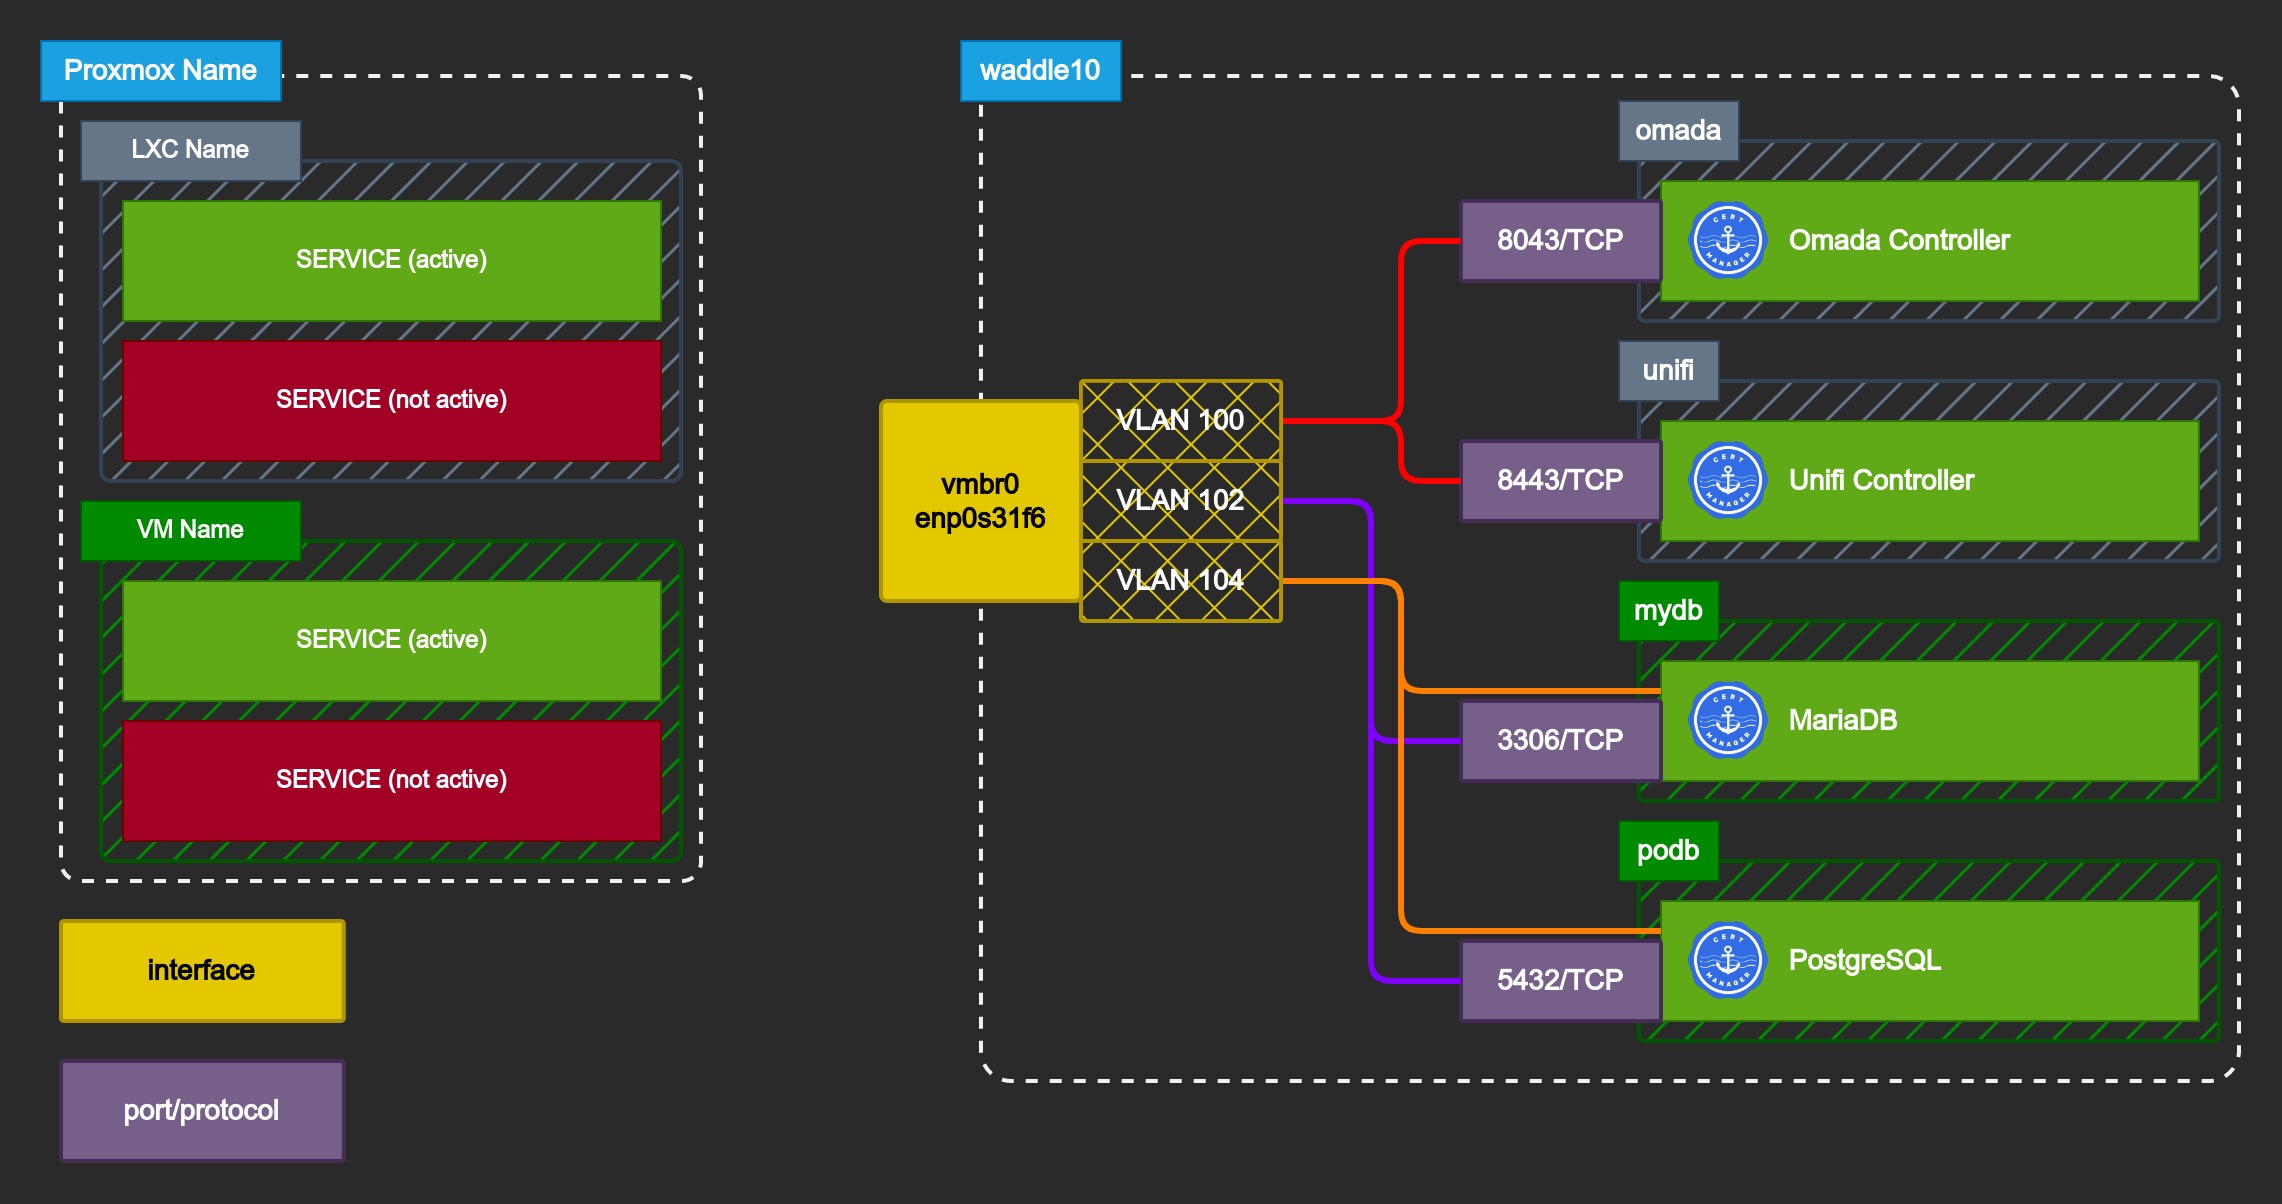Click the PostgreSQL service text
2282x1204 pixels.
(1865, 960)
